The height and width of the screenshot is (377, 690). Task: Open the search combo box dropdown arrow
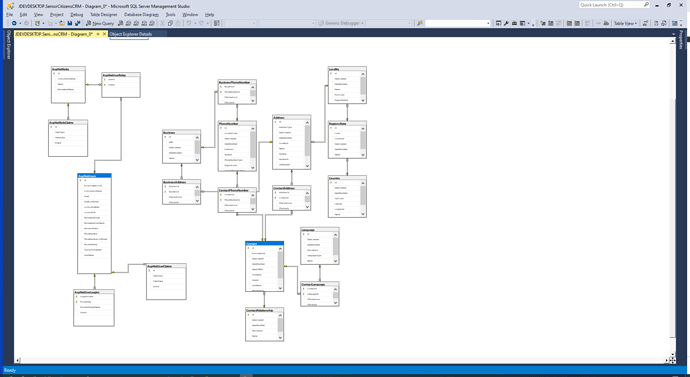[488, 23]
